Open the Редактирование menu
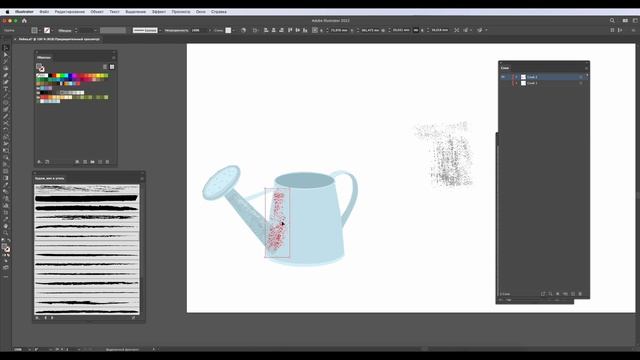The width and height of the screenshot is (640, 360). pos(70,12)
